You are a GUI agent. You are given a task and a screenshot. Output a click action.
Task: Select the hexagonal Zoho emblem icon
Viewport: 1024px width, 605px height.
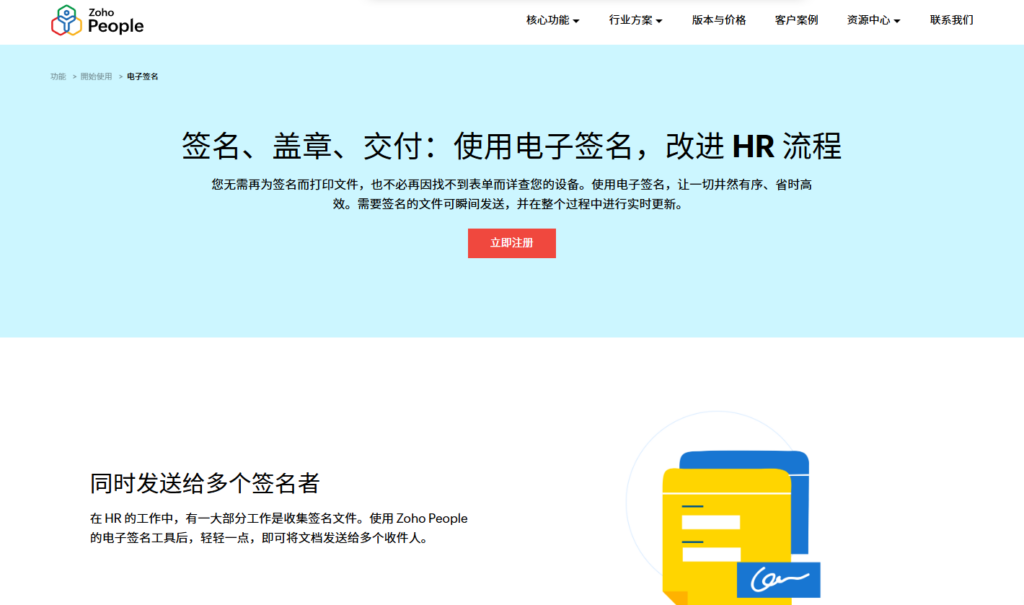pos(66,20)
